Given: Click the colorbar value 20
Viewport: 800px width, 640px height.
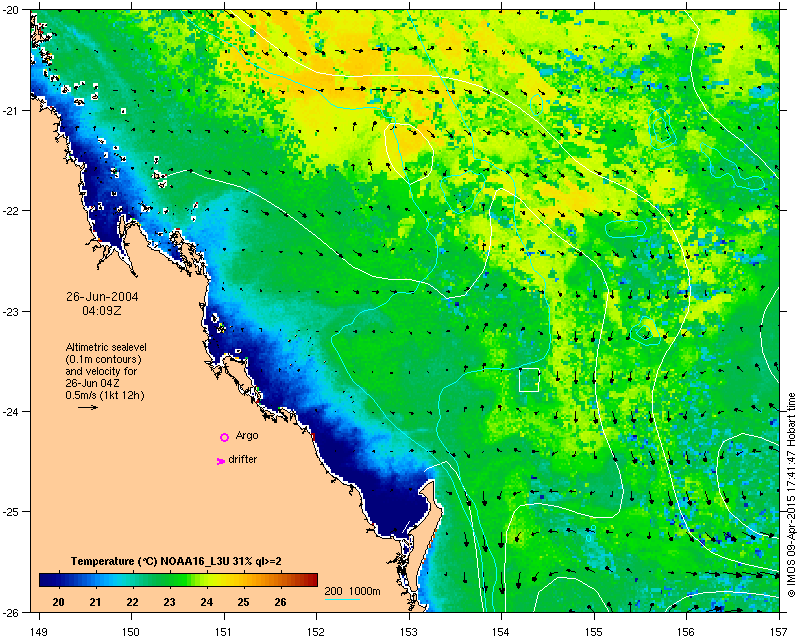Looking at the screenshot, I should coord(58,602).
